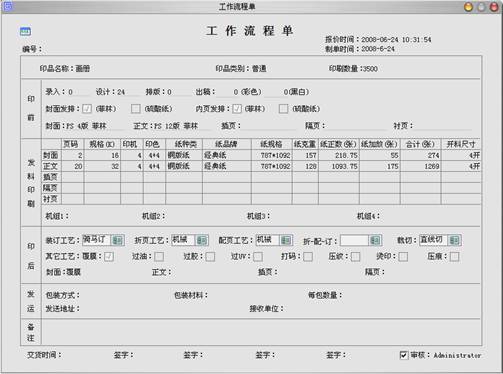The width and height of the screenshot is (503, 374).
Task: Click the 印色 column header
Action: pos(154,144)
